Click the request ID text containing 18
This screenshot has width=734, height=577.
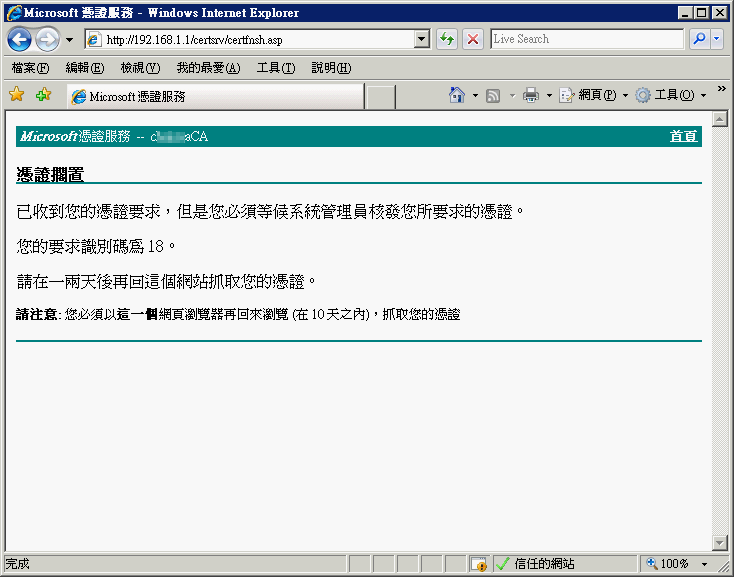pos(96,246)
